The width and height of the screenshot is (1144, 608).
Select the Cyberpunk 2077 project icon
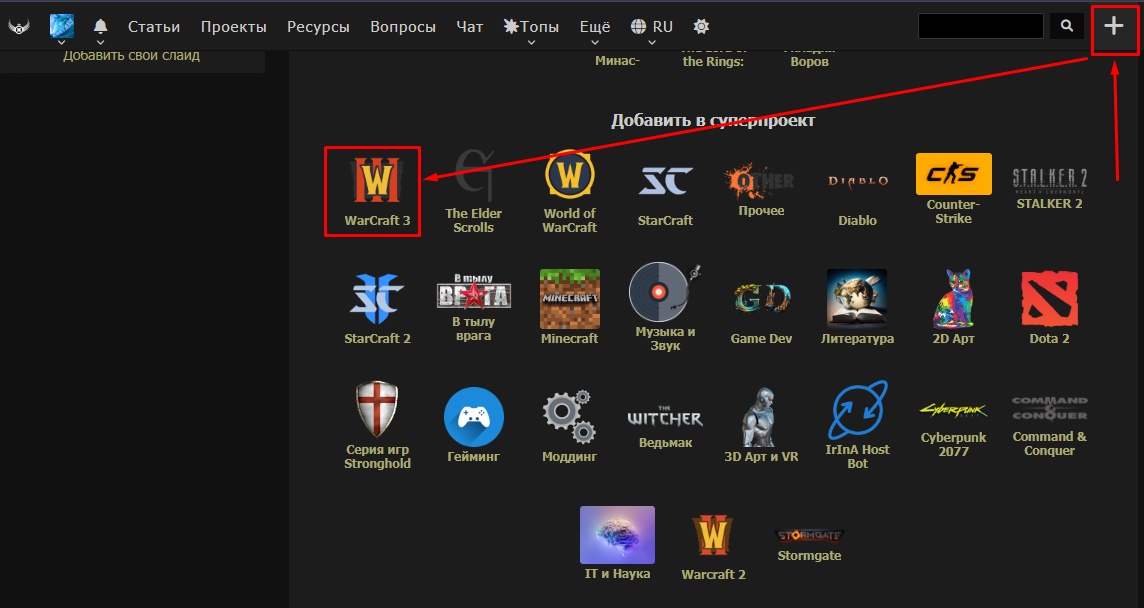[954, 410]
